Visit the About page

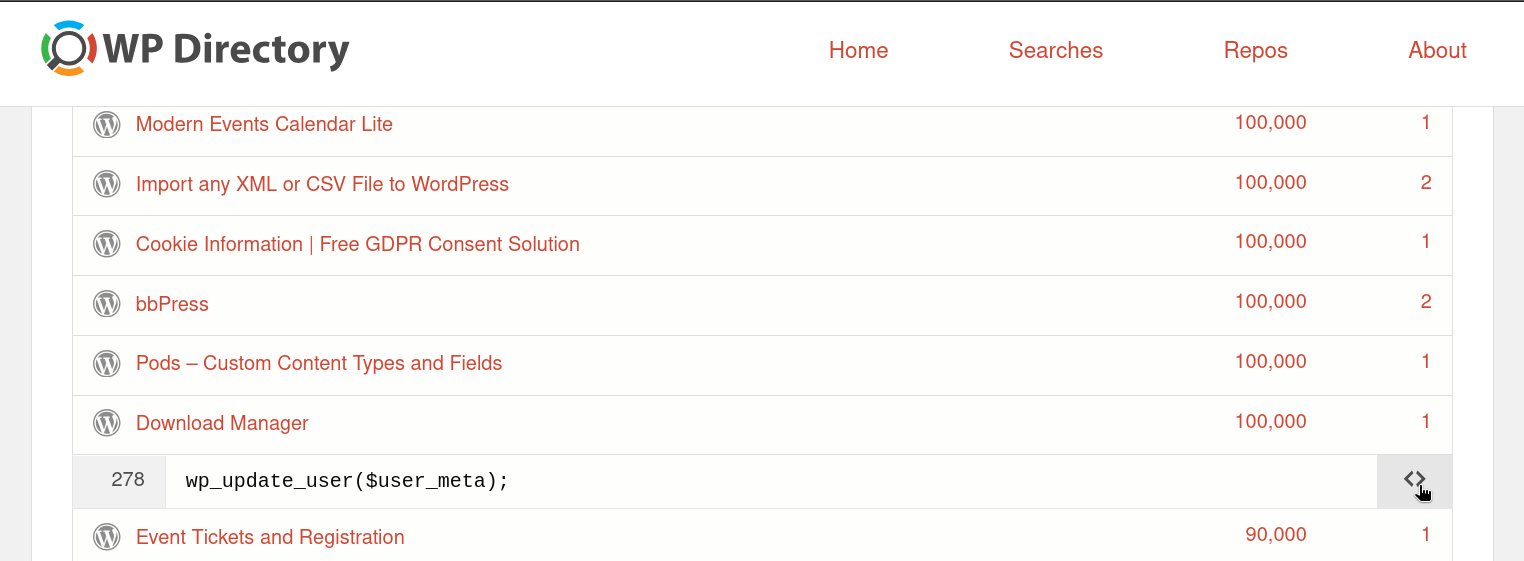pyautogui.click(x=1437, y=50)
